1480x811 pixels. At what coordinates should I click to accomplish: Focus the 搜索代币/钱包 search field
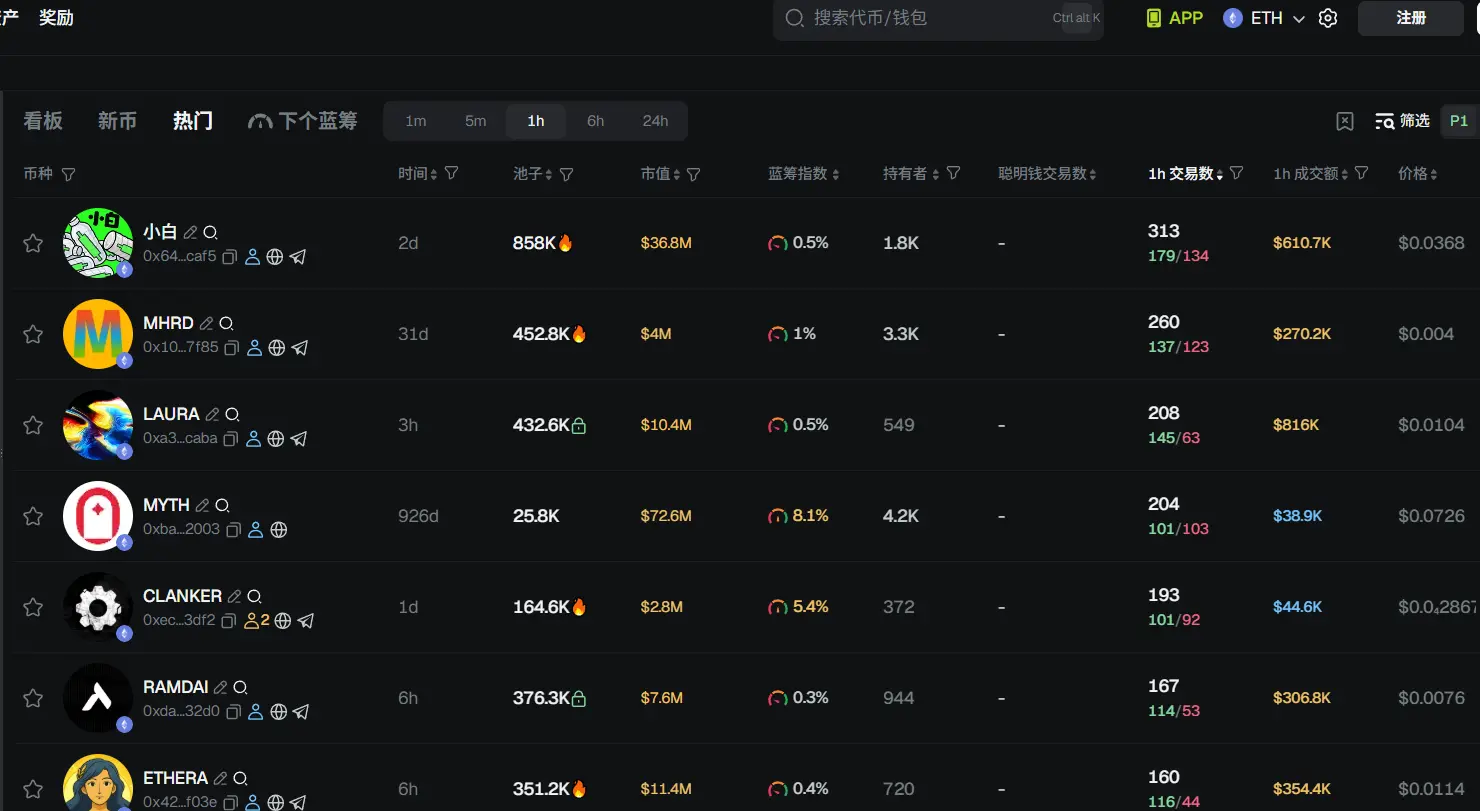[920, 18]
